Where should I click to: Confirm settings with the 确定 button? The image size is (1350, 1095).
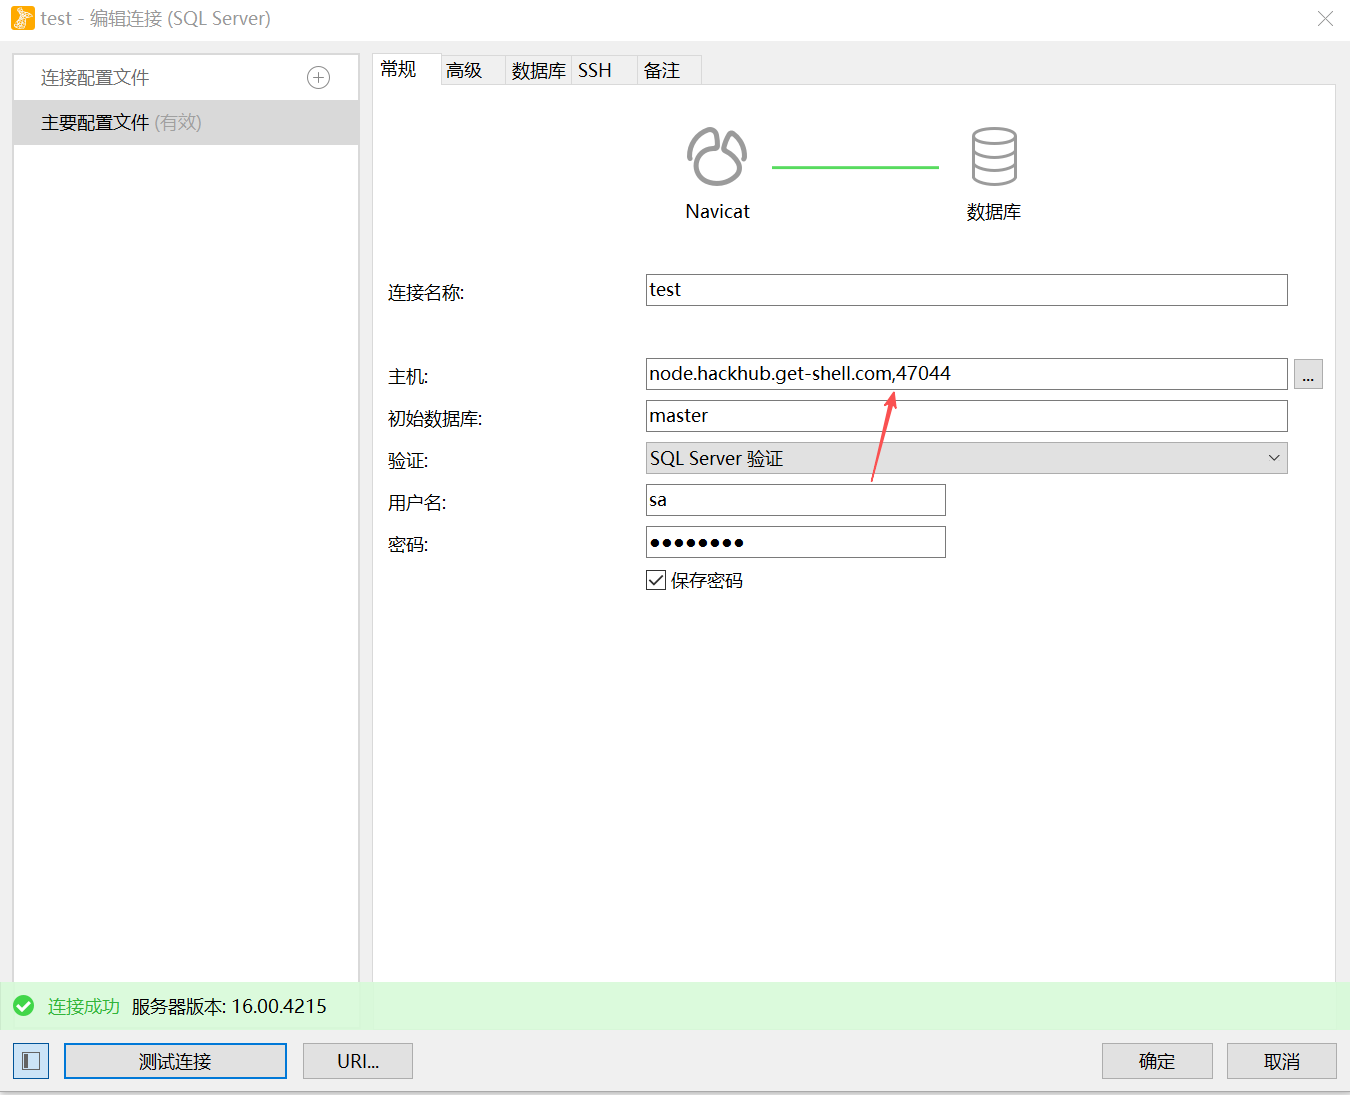pos(1157,1060)
